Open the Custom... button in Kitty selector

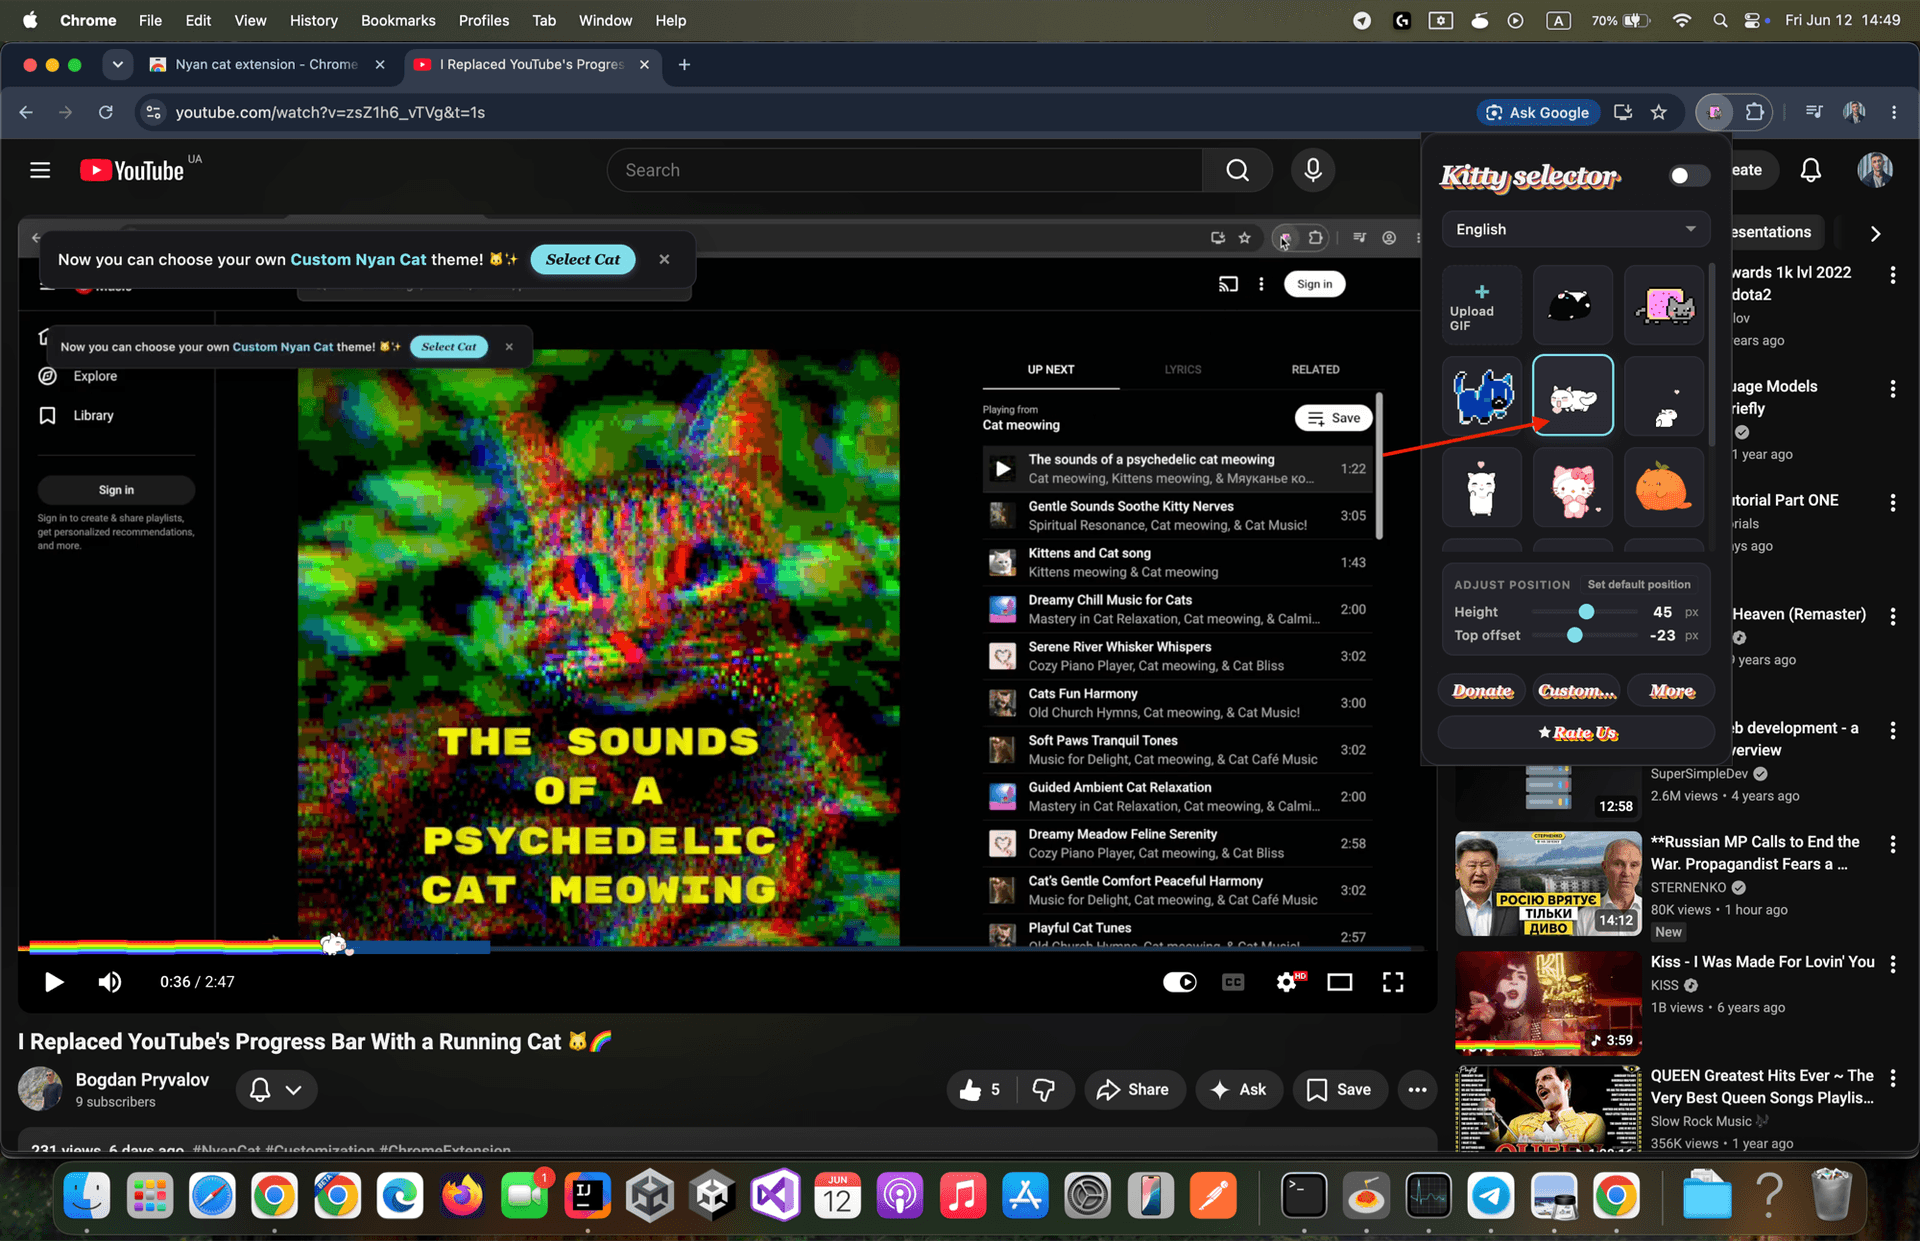point(1576,691)
